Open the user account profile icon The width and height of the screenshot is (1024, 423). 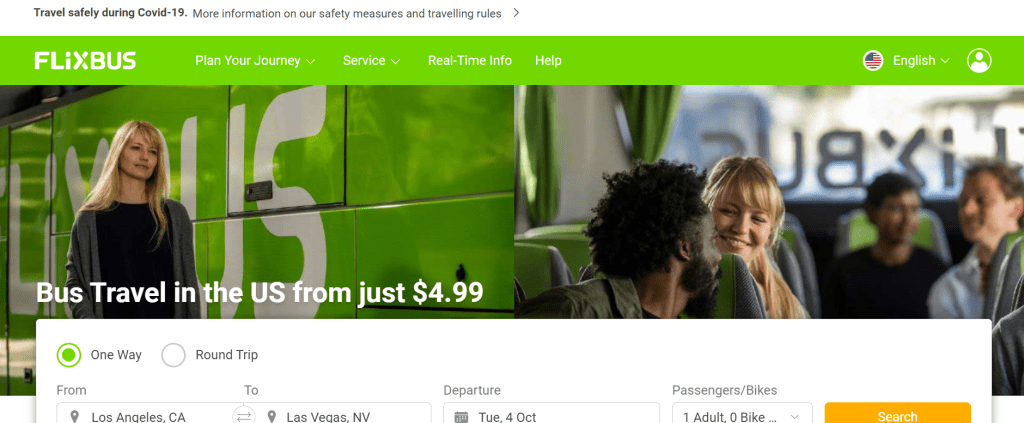(979, 61)
